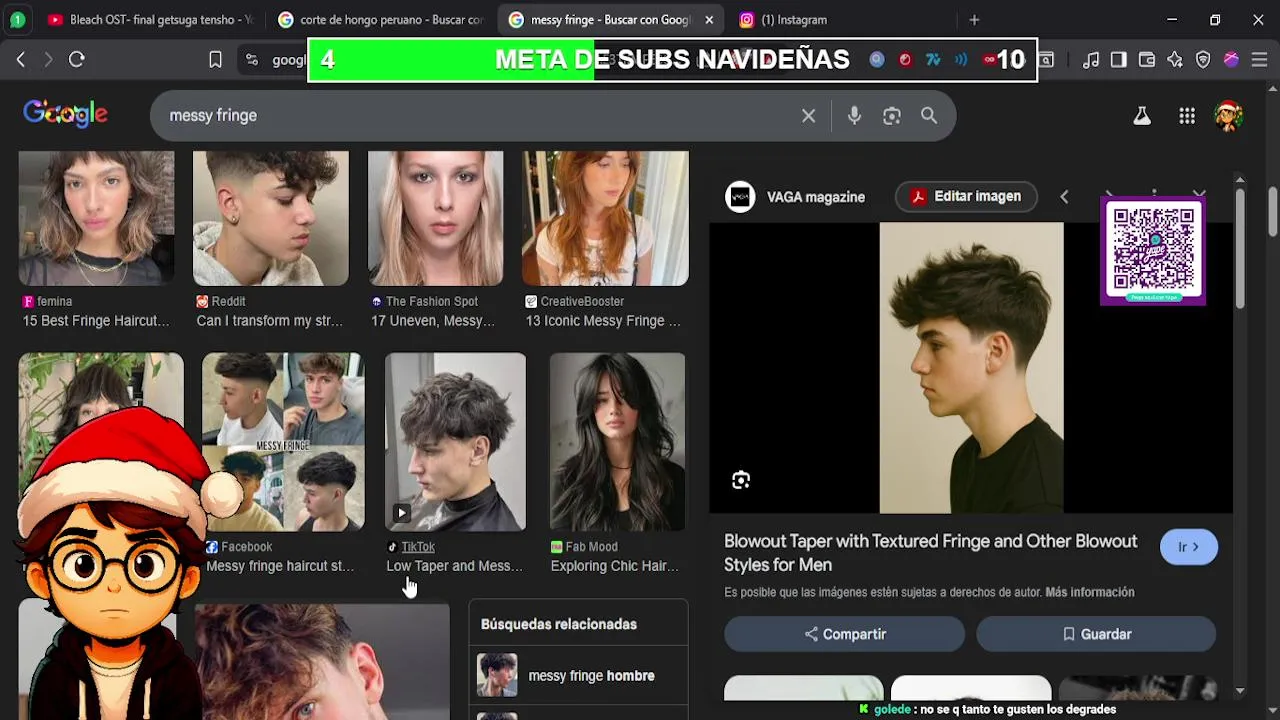Click the Compartir button
The height and width of the screenshot is (720, 1280).
point(844,634)
